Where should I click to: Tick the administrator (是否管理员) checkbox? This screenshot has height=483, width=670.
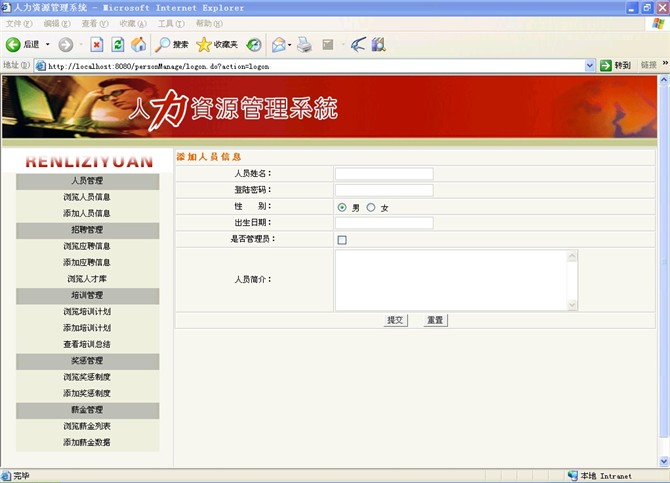coord(342,240)
